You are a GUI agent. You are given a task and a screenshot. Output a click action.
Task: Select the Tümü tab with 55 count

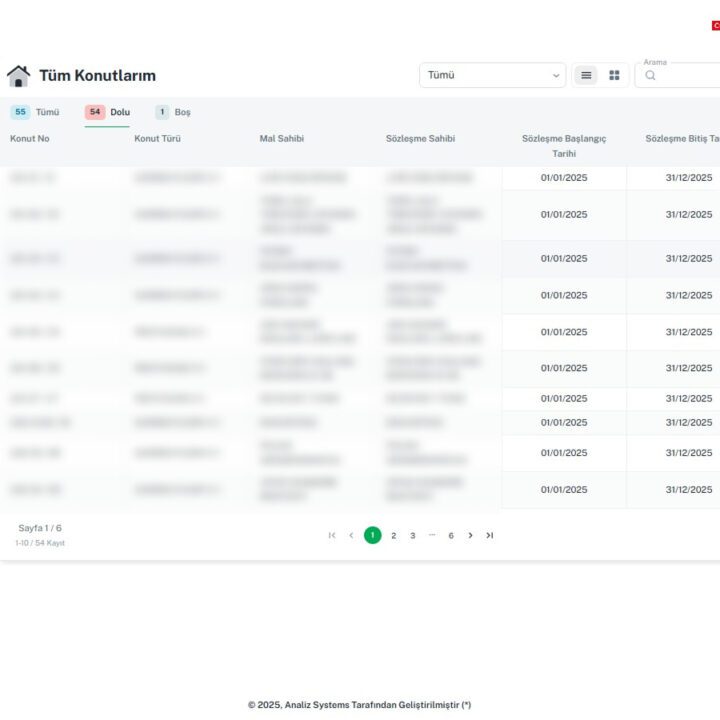click(35, 112)
